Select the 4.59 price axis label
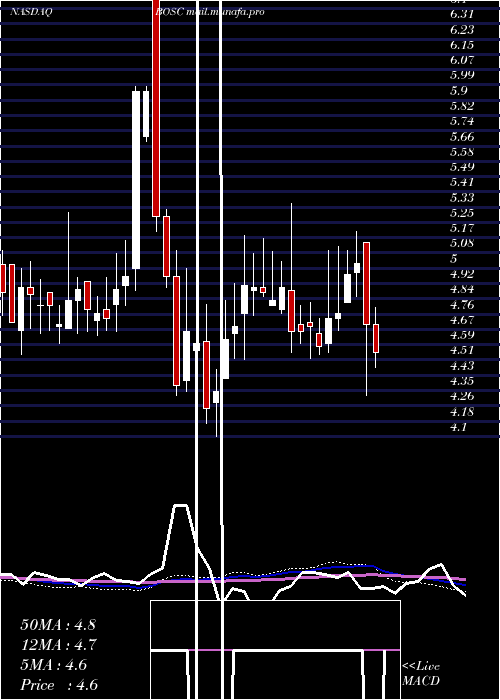This screenshot has width=500, height=700. [462, 335]
